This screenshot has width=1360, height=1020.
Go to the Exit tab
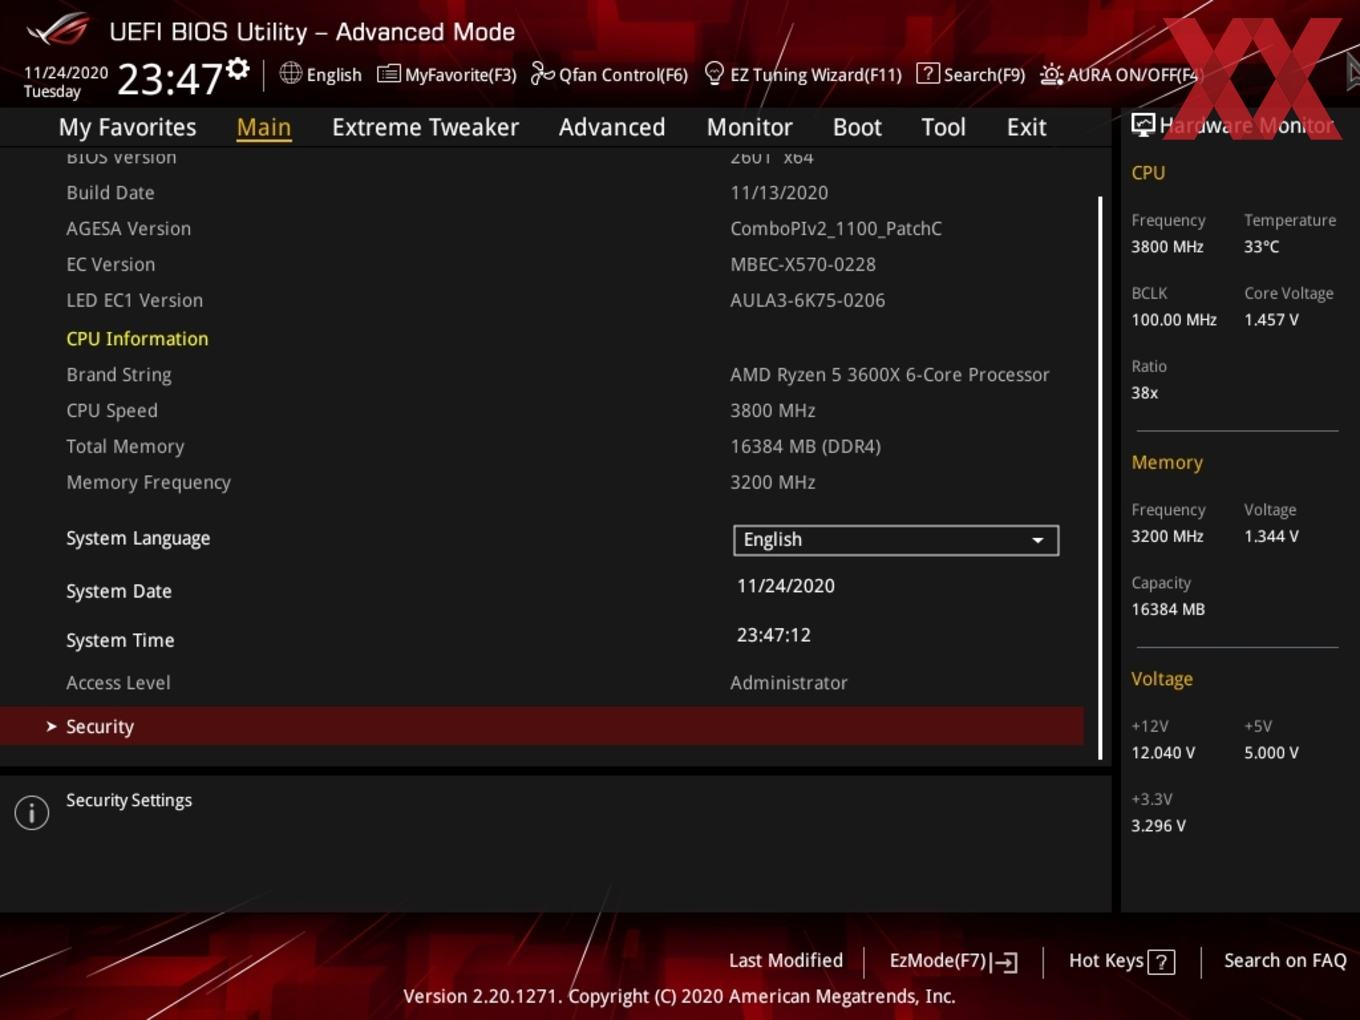pyautogui.click(x=1026, y=127)
